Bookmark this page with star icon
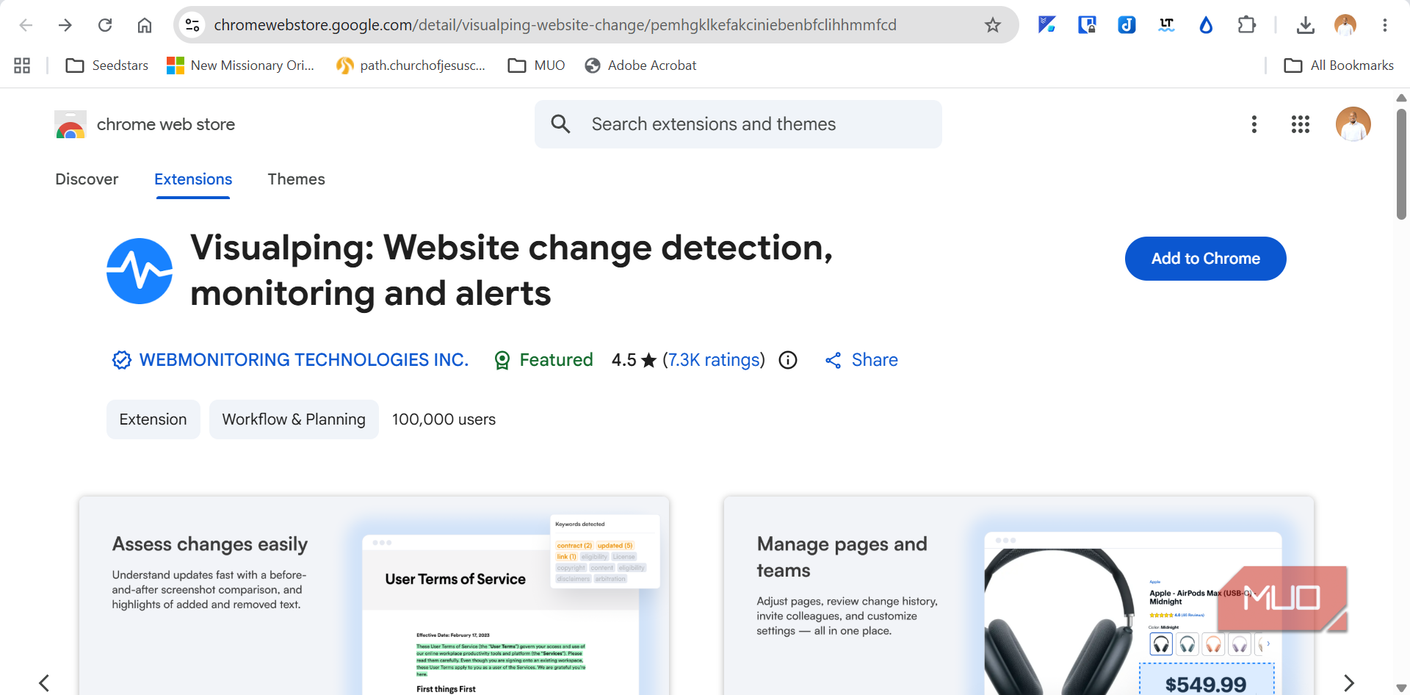The width and height of the screenshot is (1410, 695). (992, 25)
